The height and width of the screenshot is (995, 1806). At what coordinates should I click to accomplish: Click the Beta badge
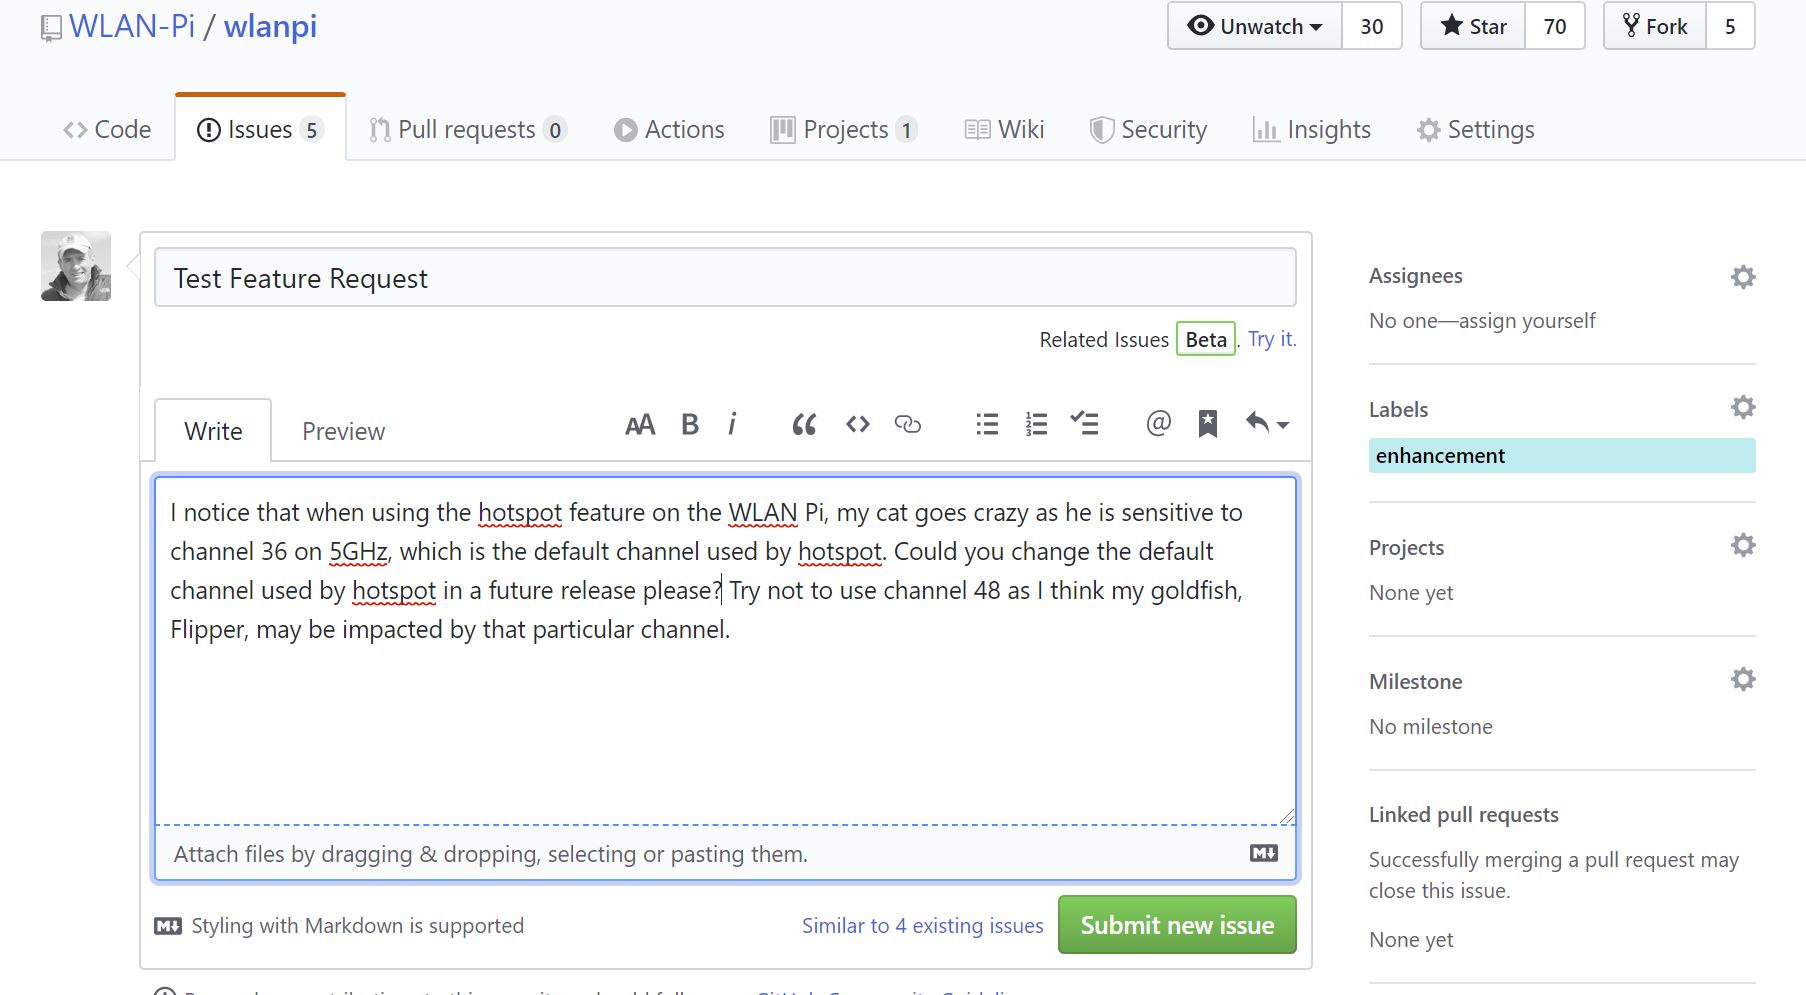1206,339
